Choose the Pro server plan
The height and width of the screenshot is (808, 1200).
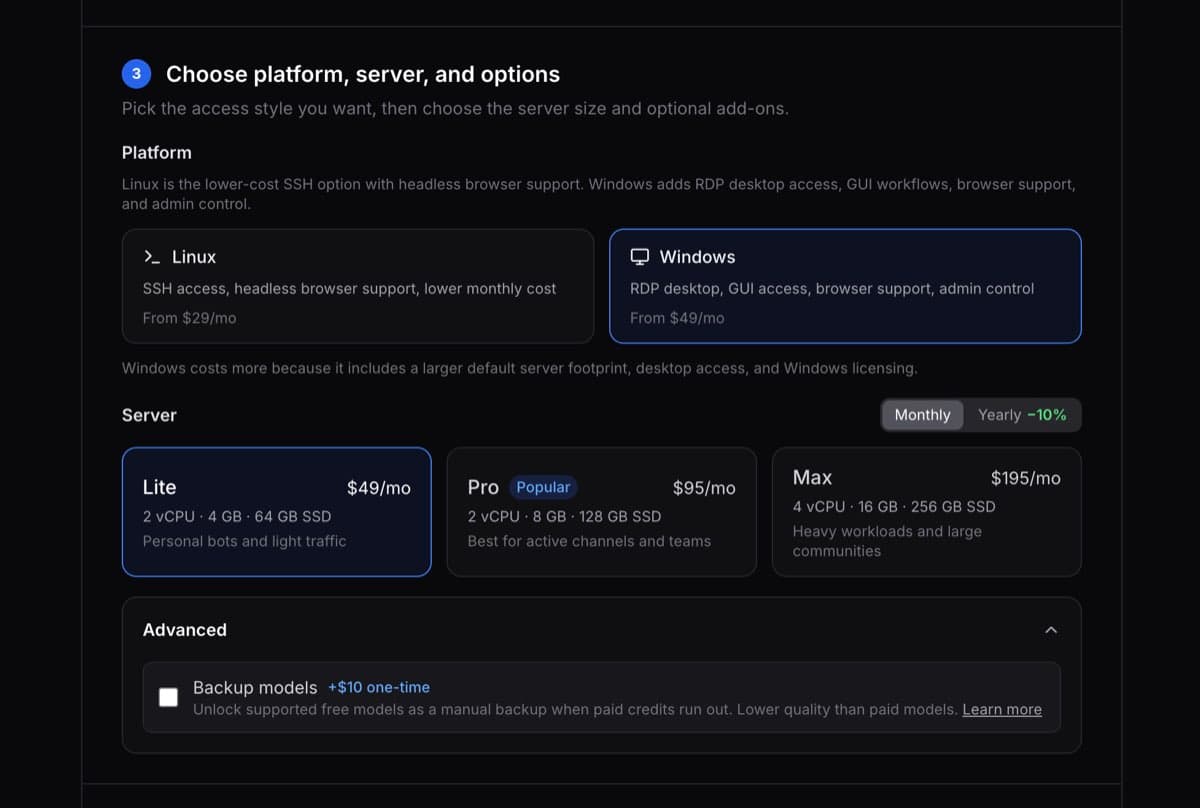601,512
